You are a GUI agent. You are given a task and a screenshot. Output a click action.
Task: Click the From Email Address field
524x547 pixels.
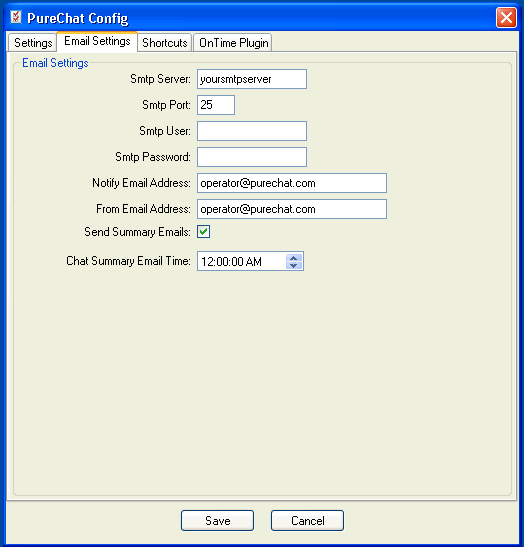pyautogui.click(x=292, y=209)
